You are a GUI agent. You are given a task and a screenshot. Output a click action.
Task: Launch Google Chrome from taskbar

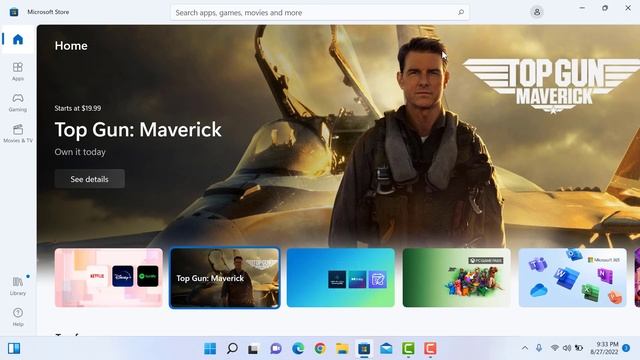pos(320,349)
